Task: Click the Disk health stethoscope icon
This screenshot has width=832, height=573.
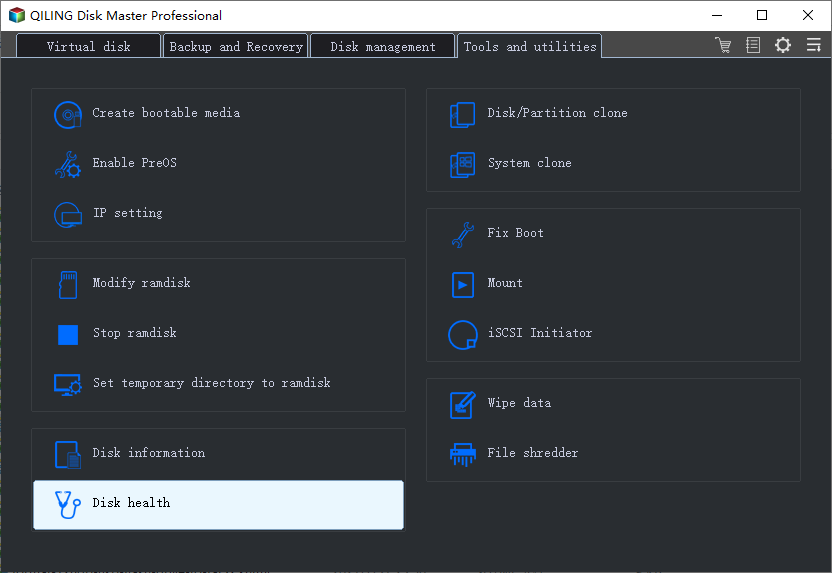Action: pos(68,505)
